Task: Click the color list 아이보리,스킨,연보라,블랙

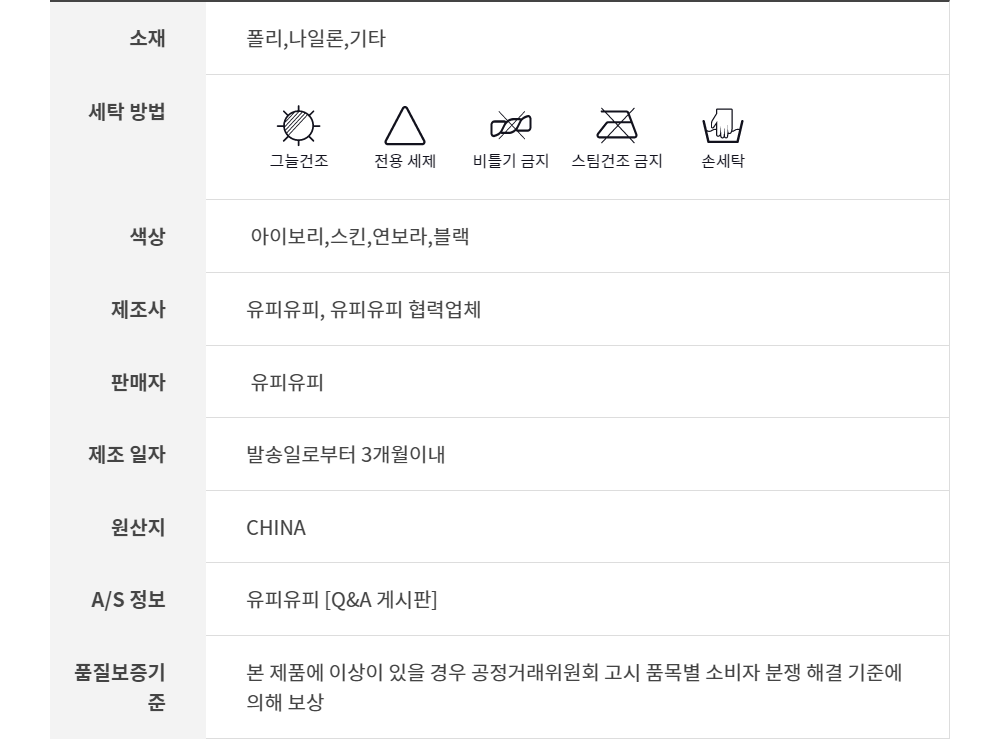Action: pyautogui.click(x=360, y=237)
